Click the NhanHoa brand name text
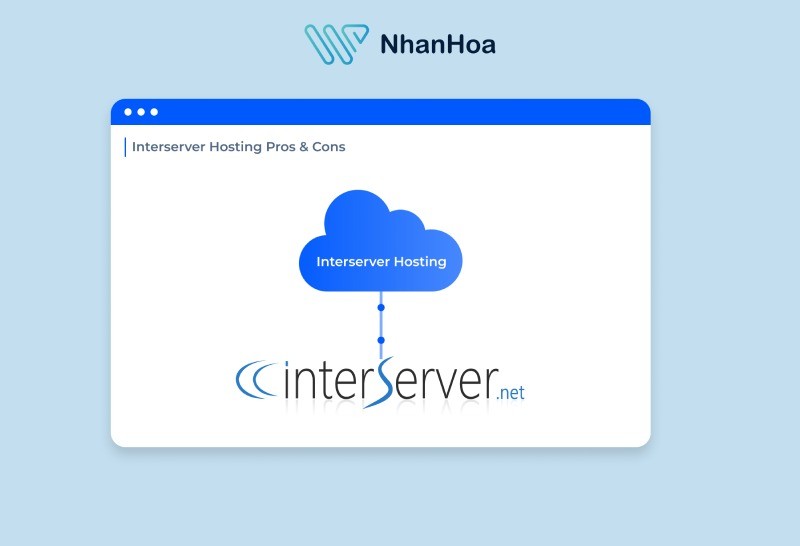Screen dimensions: 800x546 tap(438, 44)
